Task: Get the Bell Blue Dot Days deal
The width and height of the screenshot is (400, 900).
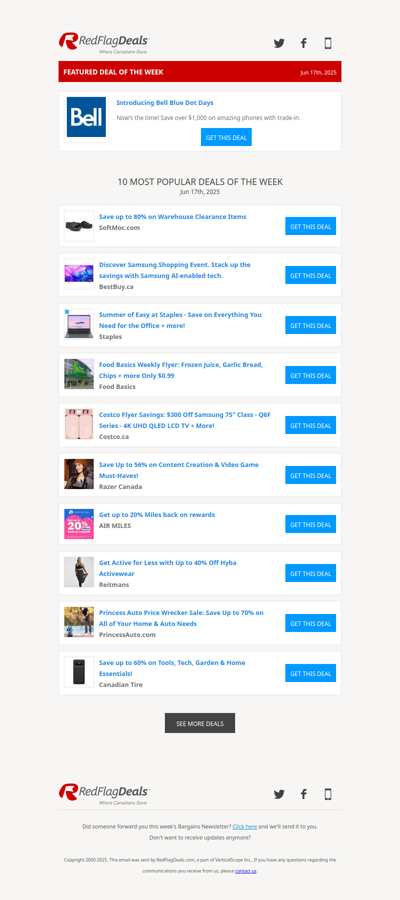Action: pos(226,138)
